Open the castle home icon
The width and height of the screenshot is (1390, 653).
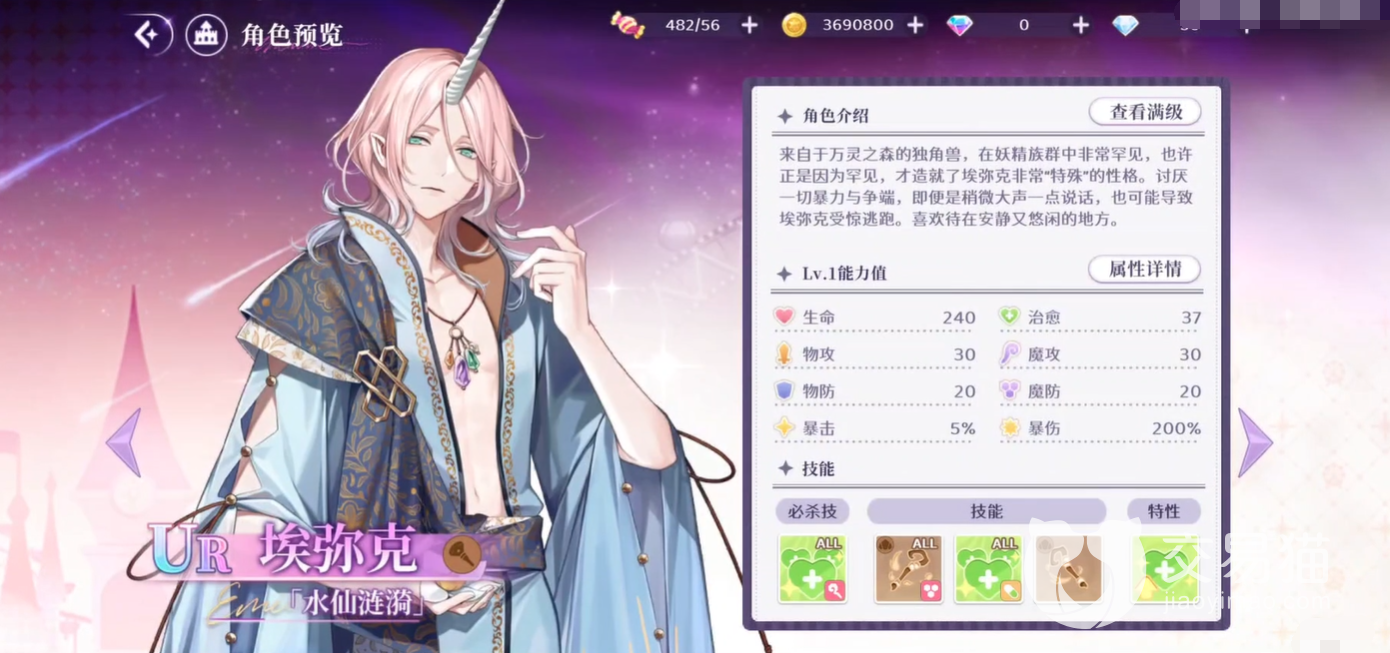coord(206,35)
